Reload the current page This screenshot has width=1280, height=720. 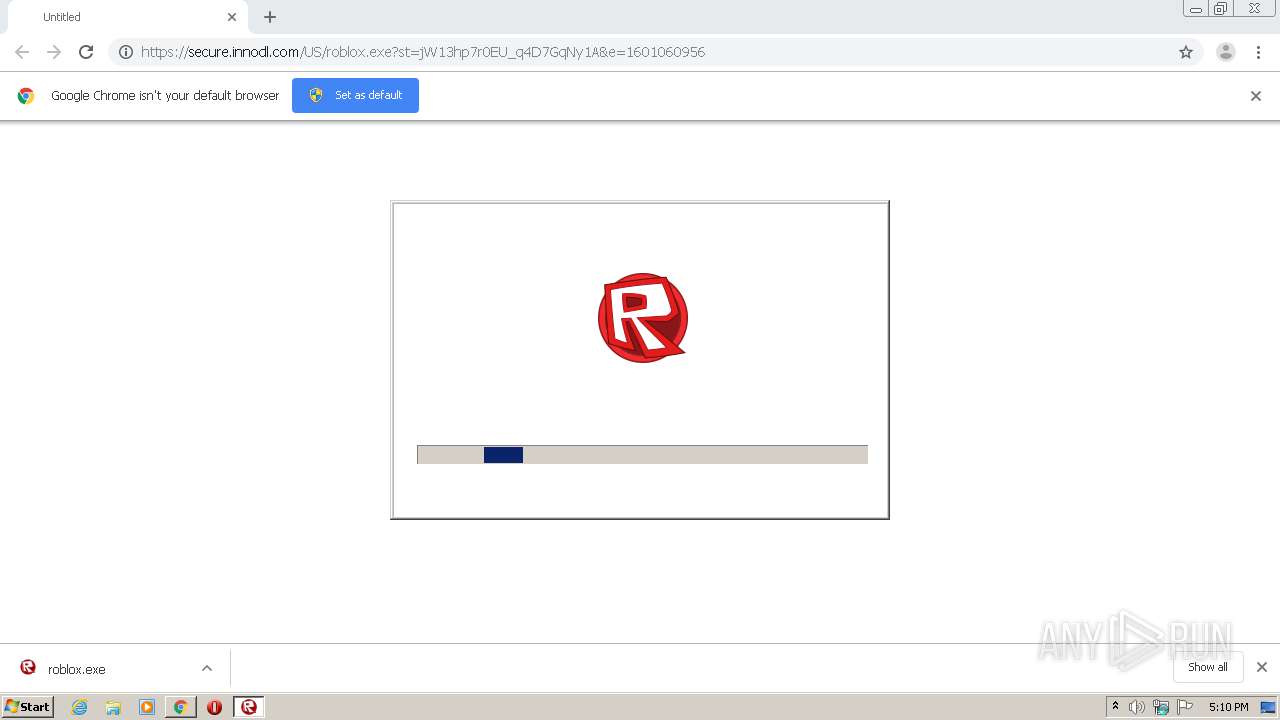pyautogui.click(x=86, y=52)
